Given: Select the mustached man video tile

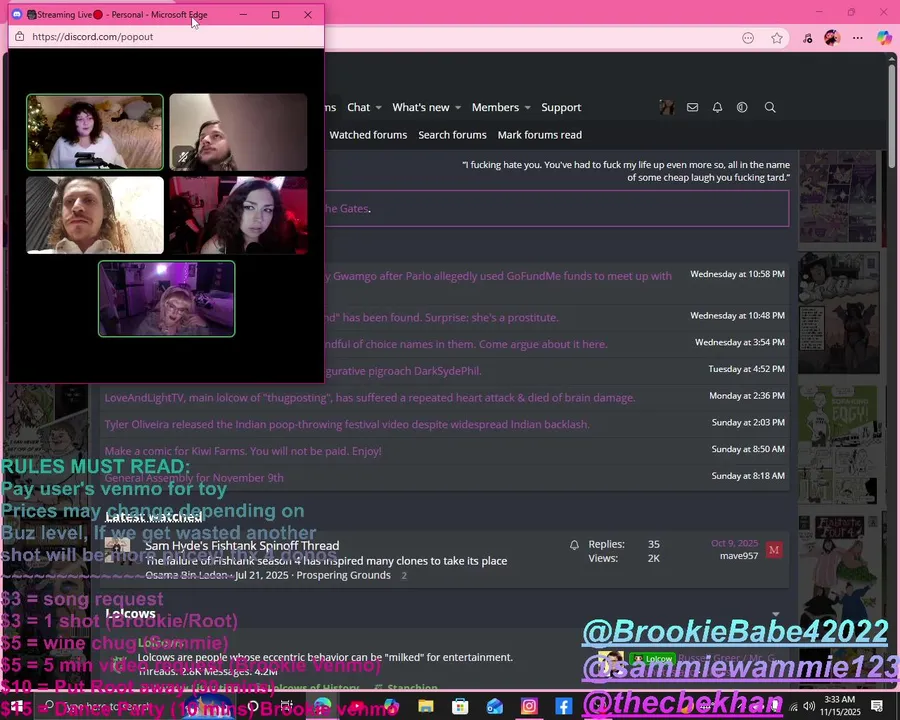Looking at the screenshot, I should [x=95, y=215].
